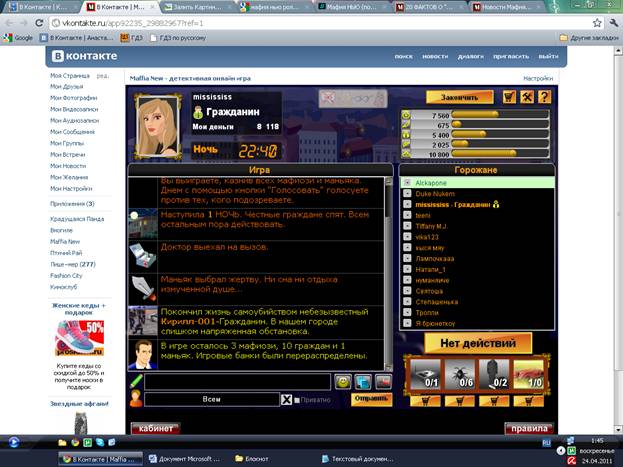The image size is (623, 467).
Task: Open Блокнот from the Windows taskbar
Action: click(x=252, y=459)
